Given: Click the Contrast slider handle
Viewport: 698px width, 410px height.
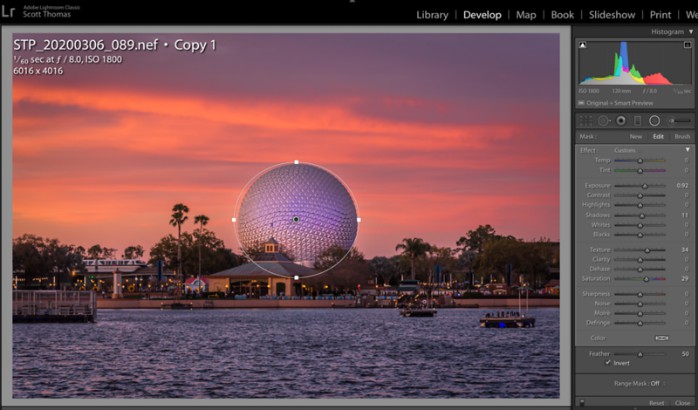Looking at the screenshot, I should (640, 195).
